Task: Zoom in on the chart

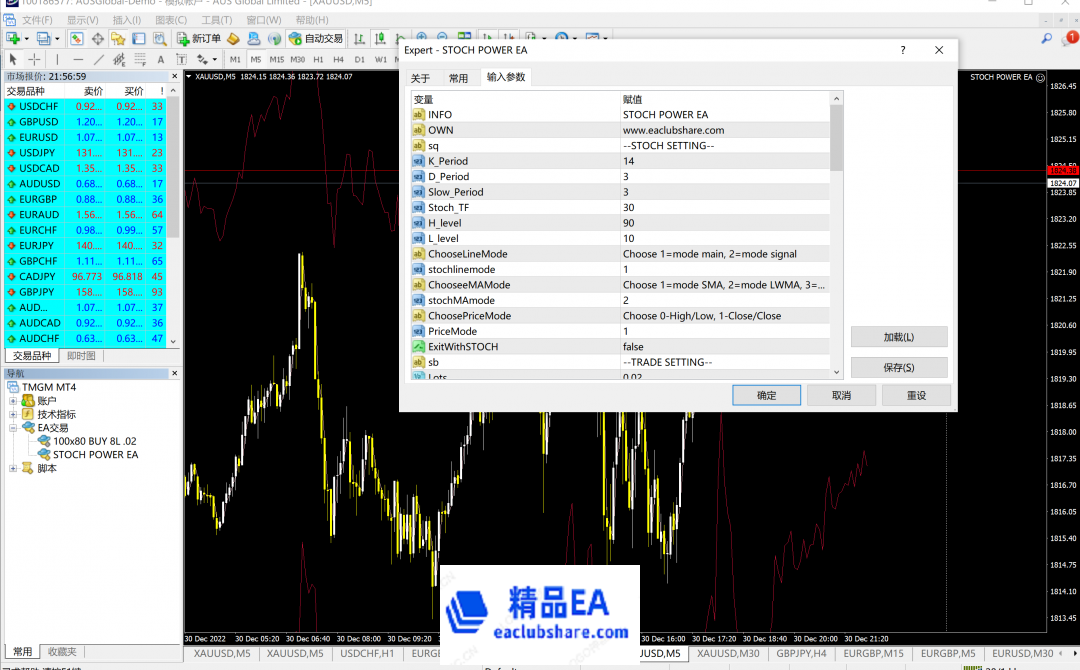Action: coord(420,37)
